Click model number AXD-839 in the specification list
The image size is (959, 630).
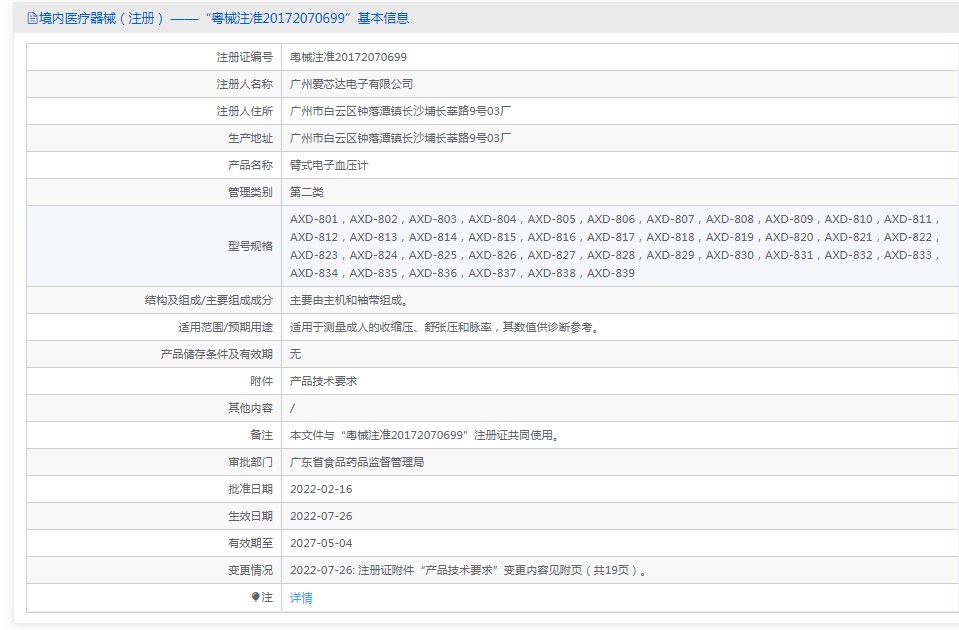click(x=610, y=273)
